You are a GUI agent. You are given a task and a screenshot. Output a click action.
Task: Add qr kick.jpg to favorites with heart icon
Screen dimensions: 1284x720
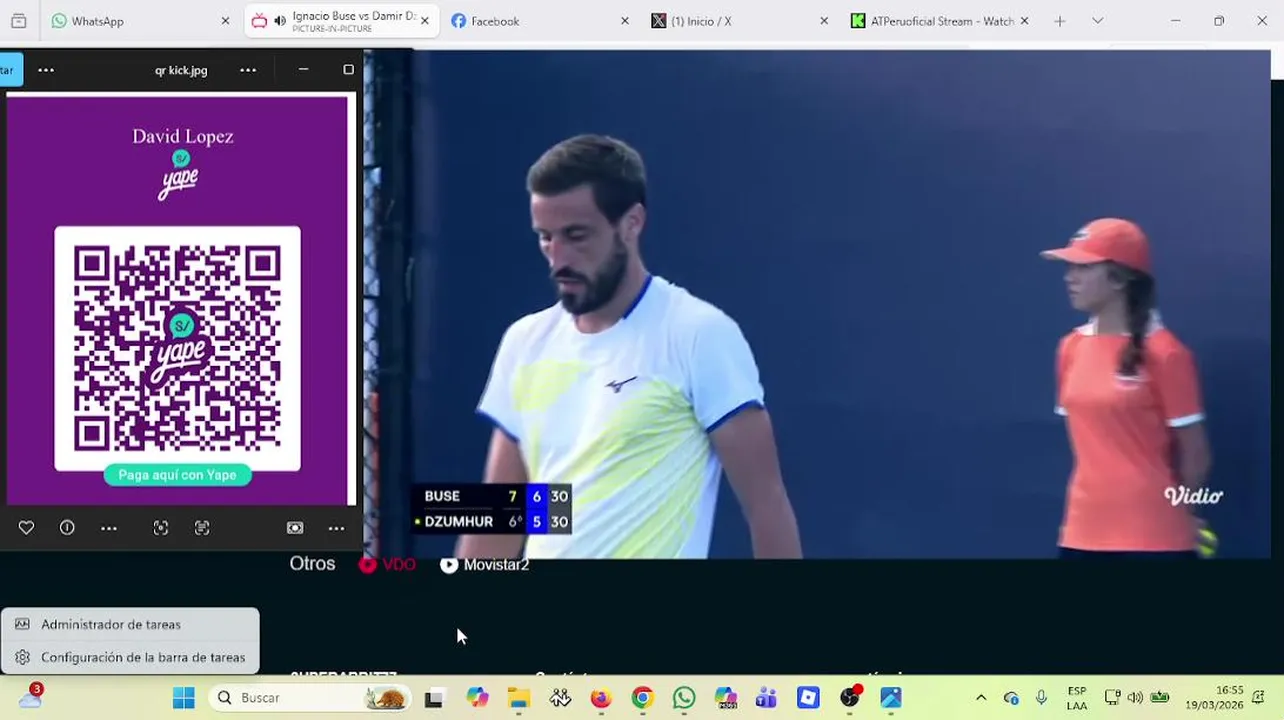(27, 528)
